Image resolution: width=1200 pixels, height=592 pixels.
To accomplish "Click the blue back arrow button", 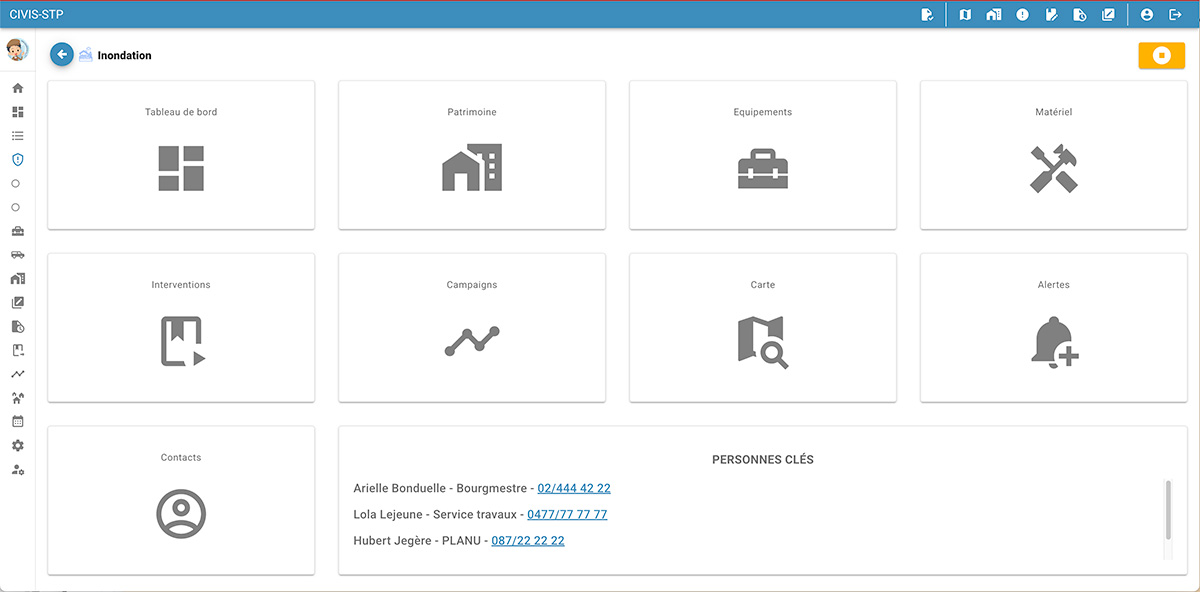I will pyautogui.click(x=62, y=55).
